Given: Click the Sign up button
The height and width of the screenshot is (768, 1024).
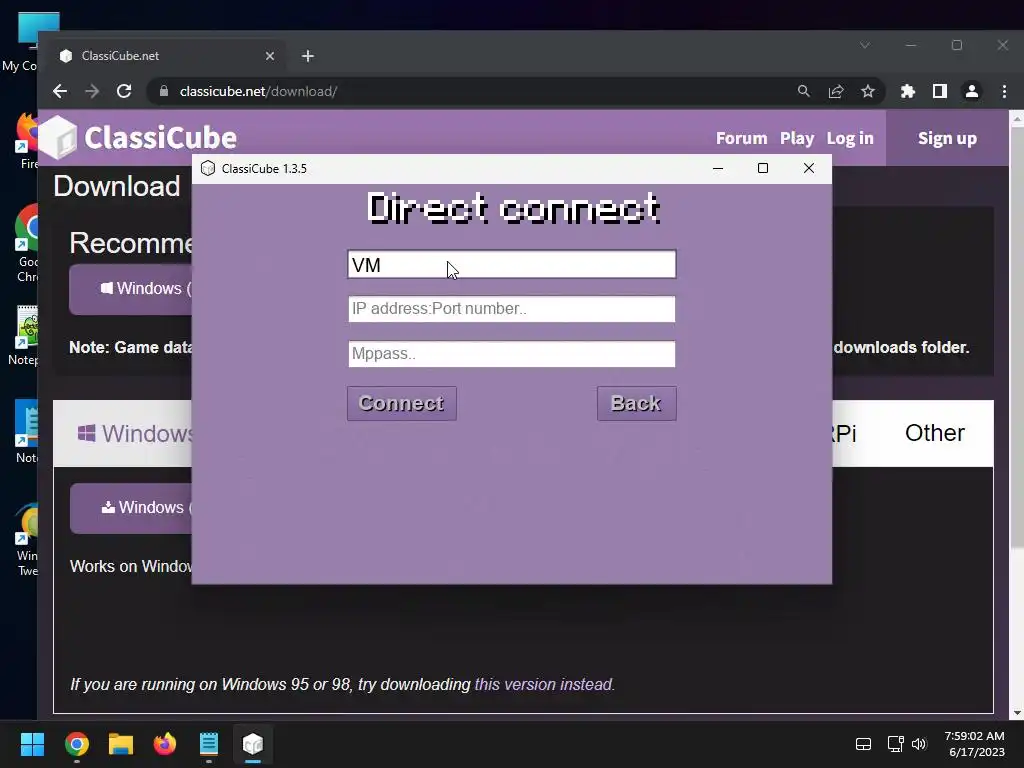Looking at the screenshot, I should (x=947, y=138).
